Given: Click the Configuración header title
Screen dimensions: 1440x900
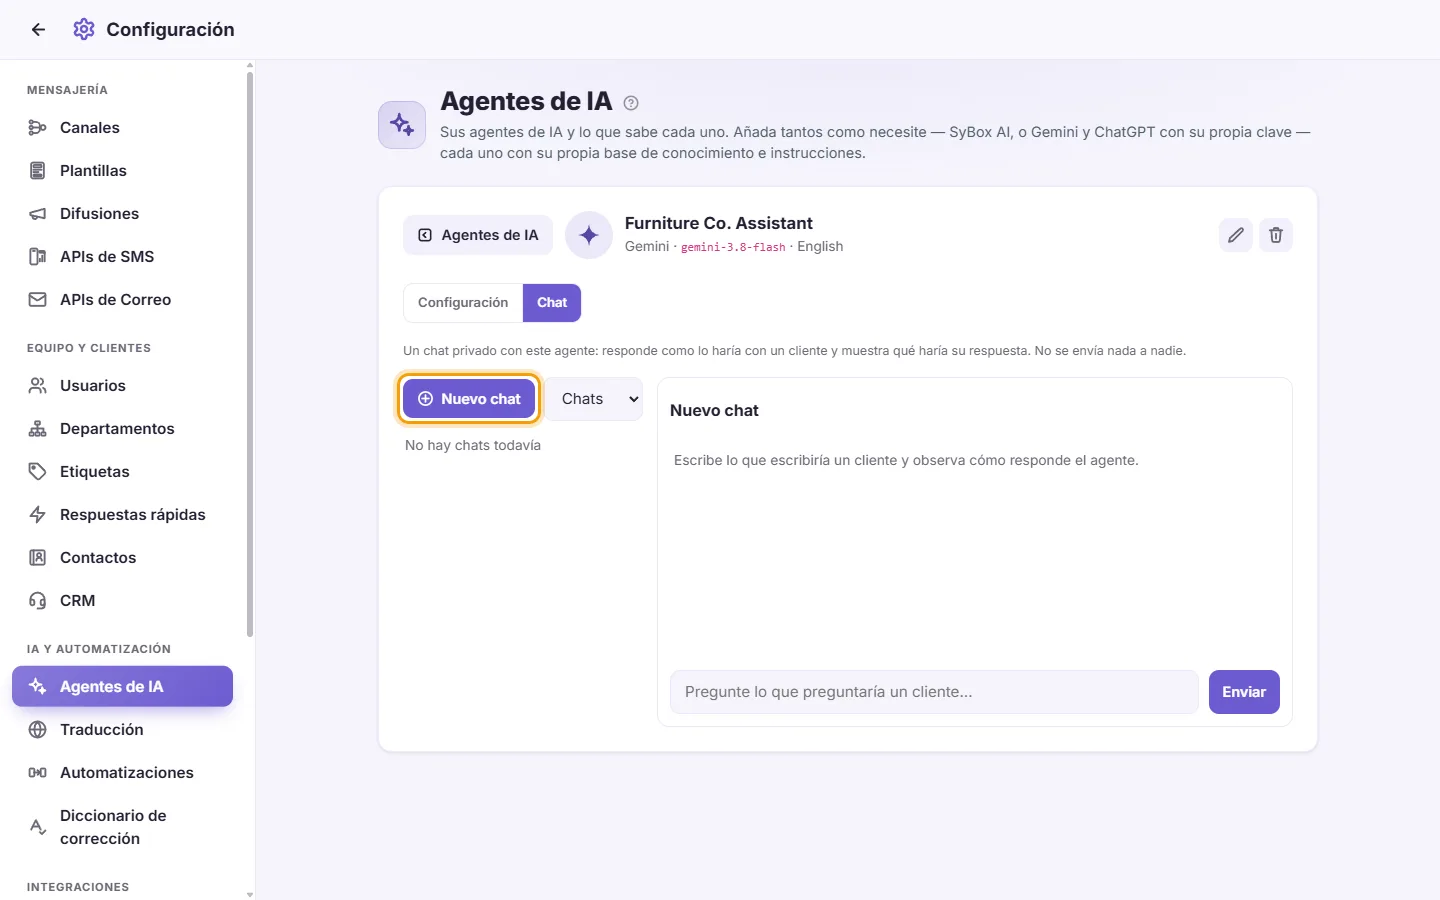Looking at the screenshot, I should coord(170,30).
